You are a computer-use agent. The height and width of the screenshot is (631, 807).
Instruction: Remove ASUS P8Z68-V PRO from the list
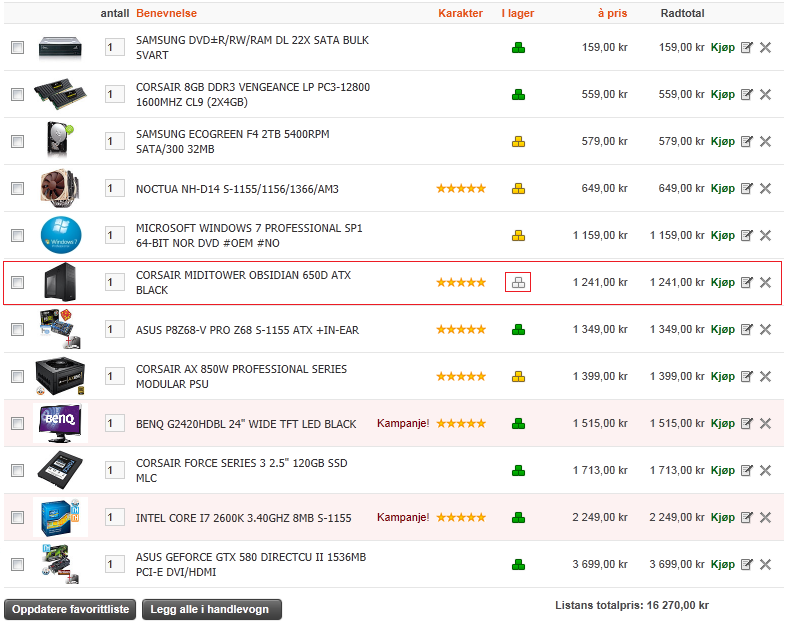pos(765,329)
